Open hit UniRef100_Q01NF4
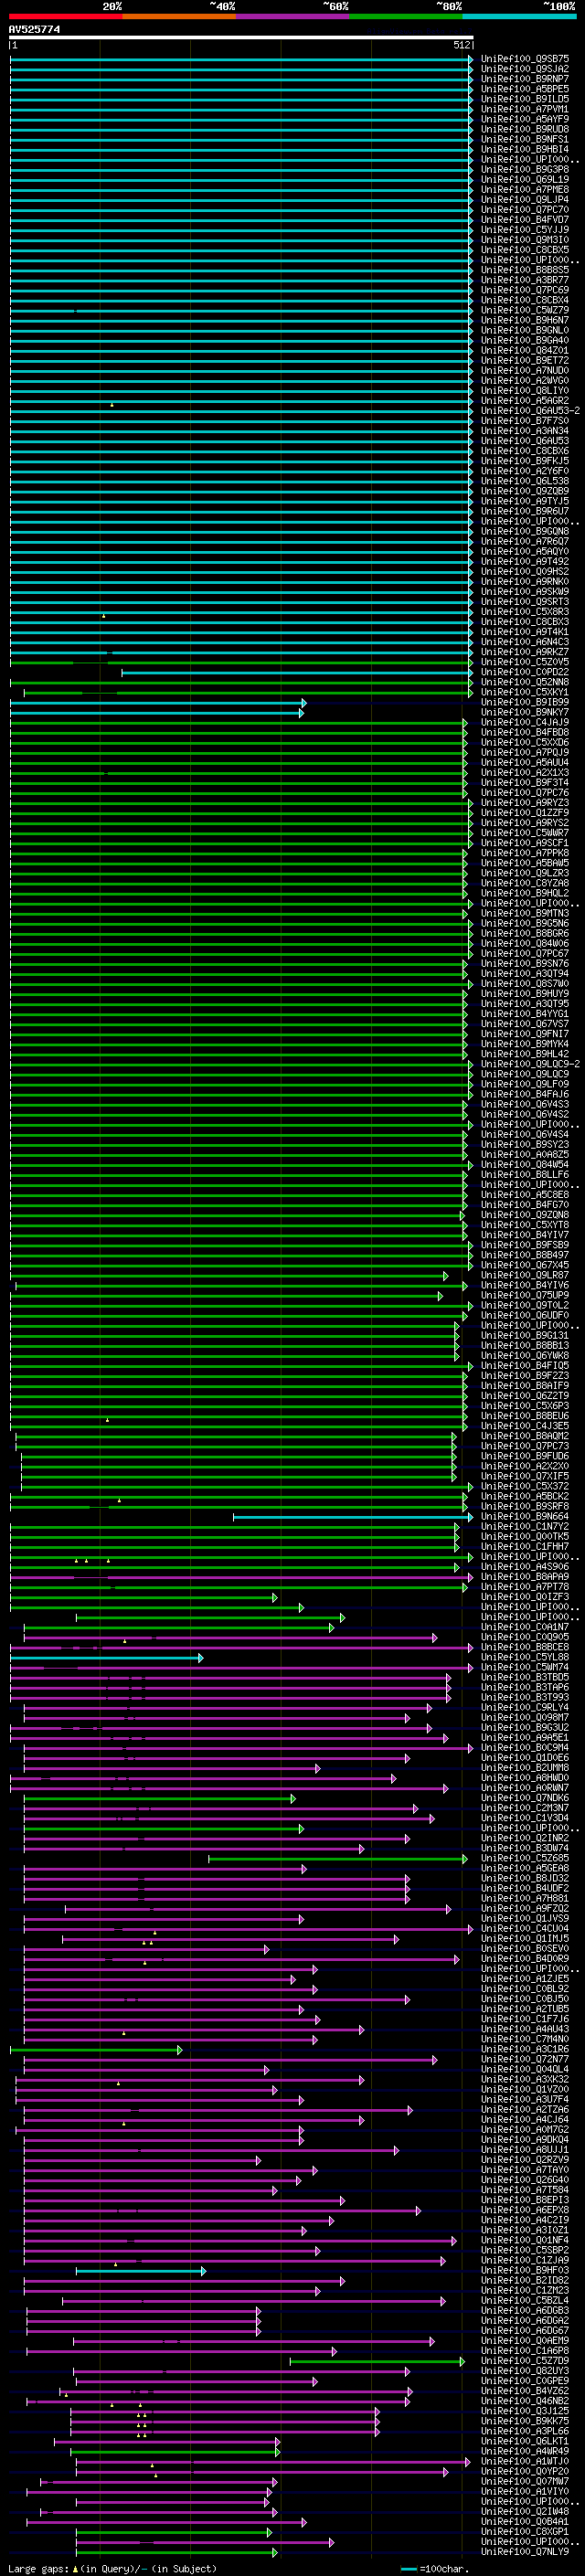This screenshot has height=2576, width=585. [x=525, y=2240]
